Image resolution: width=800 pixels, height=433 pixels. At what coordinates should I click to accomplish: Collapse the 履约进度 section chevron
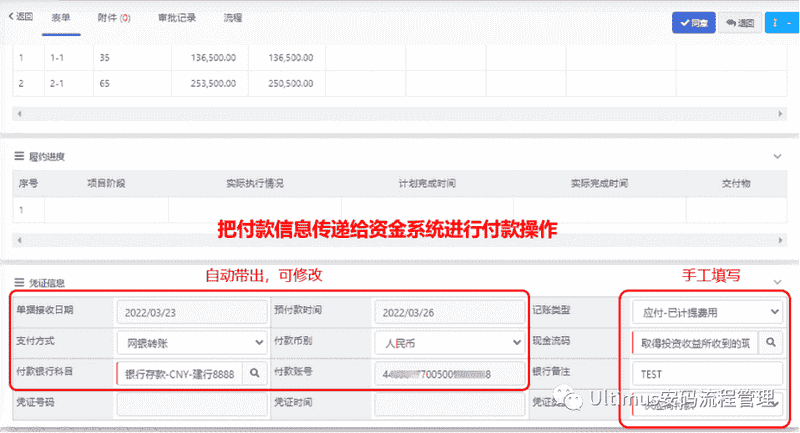point(777,156)
